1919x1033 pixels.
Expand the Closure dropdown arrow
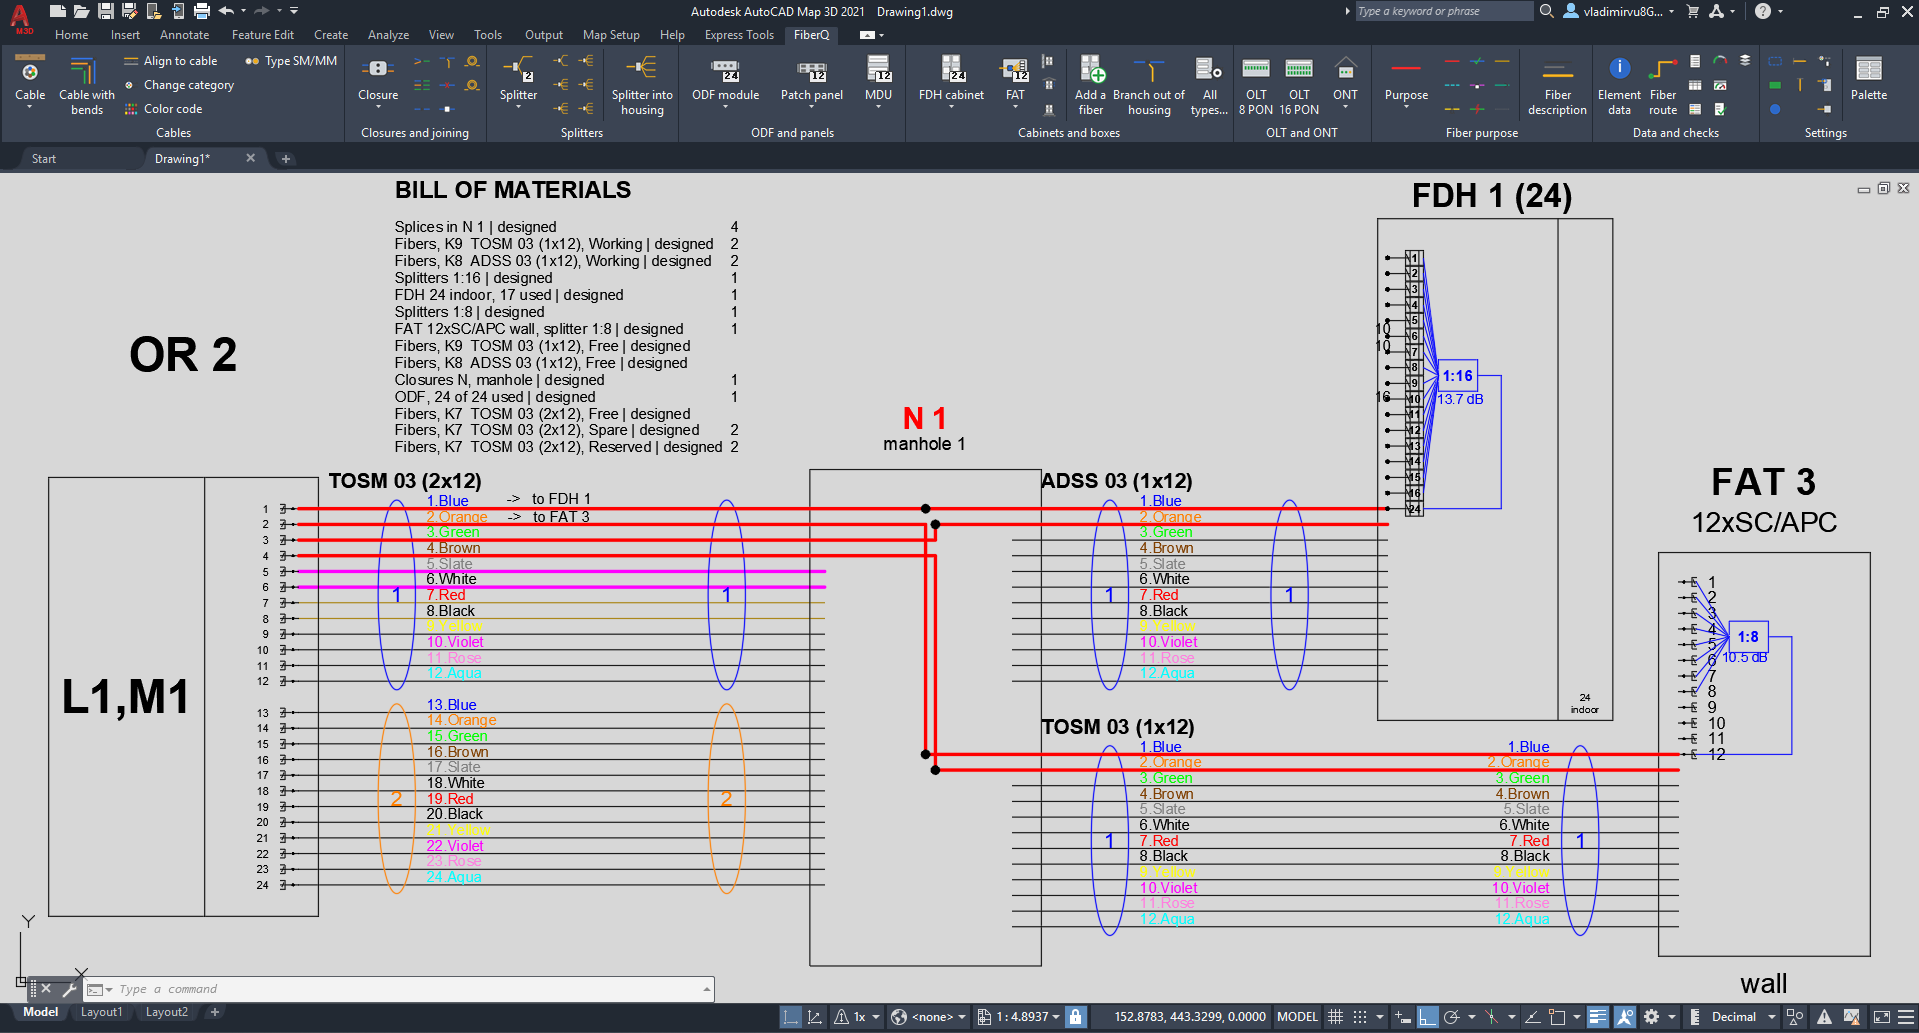tap(378, 108)
